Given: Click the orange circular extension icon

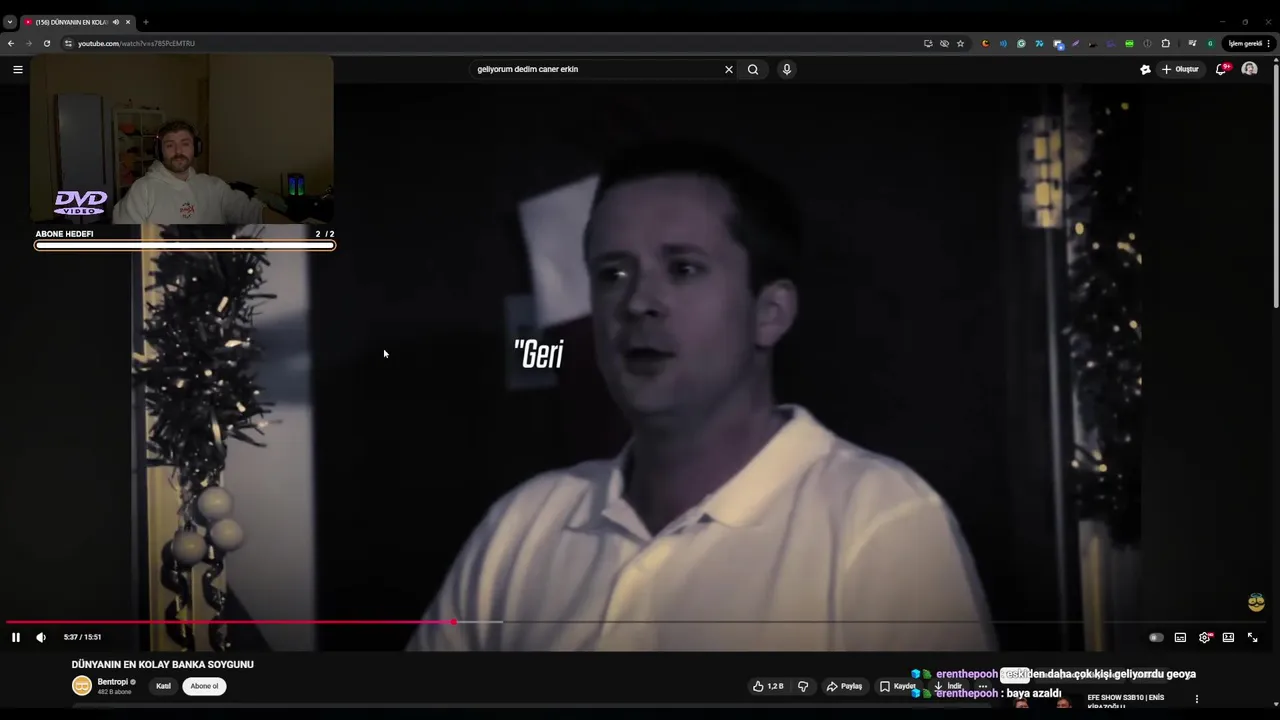Looking at the screenshot, I should (x=985, y=43).
